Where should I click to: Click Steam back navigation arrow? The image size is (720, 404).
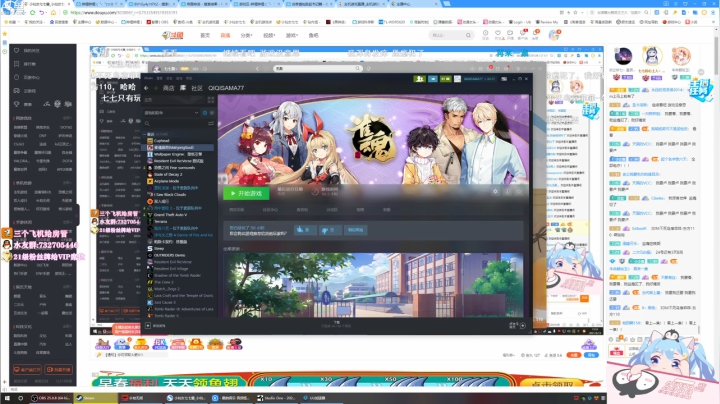146,88
